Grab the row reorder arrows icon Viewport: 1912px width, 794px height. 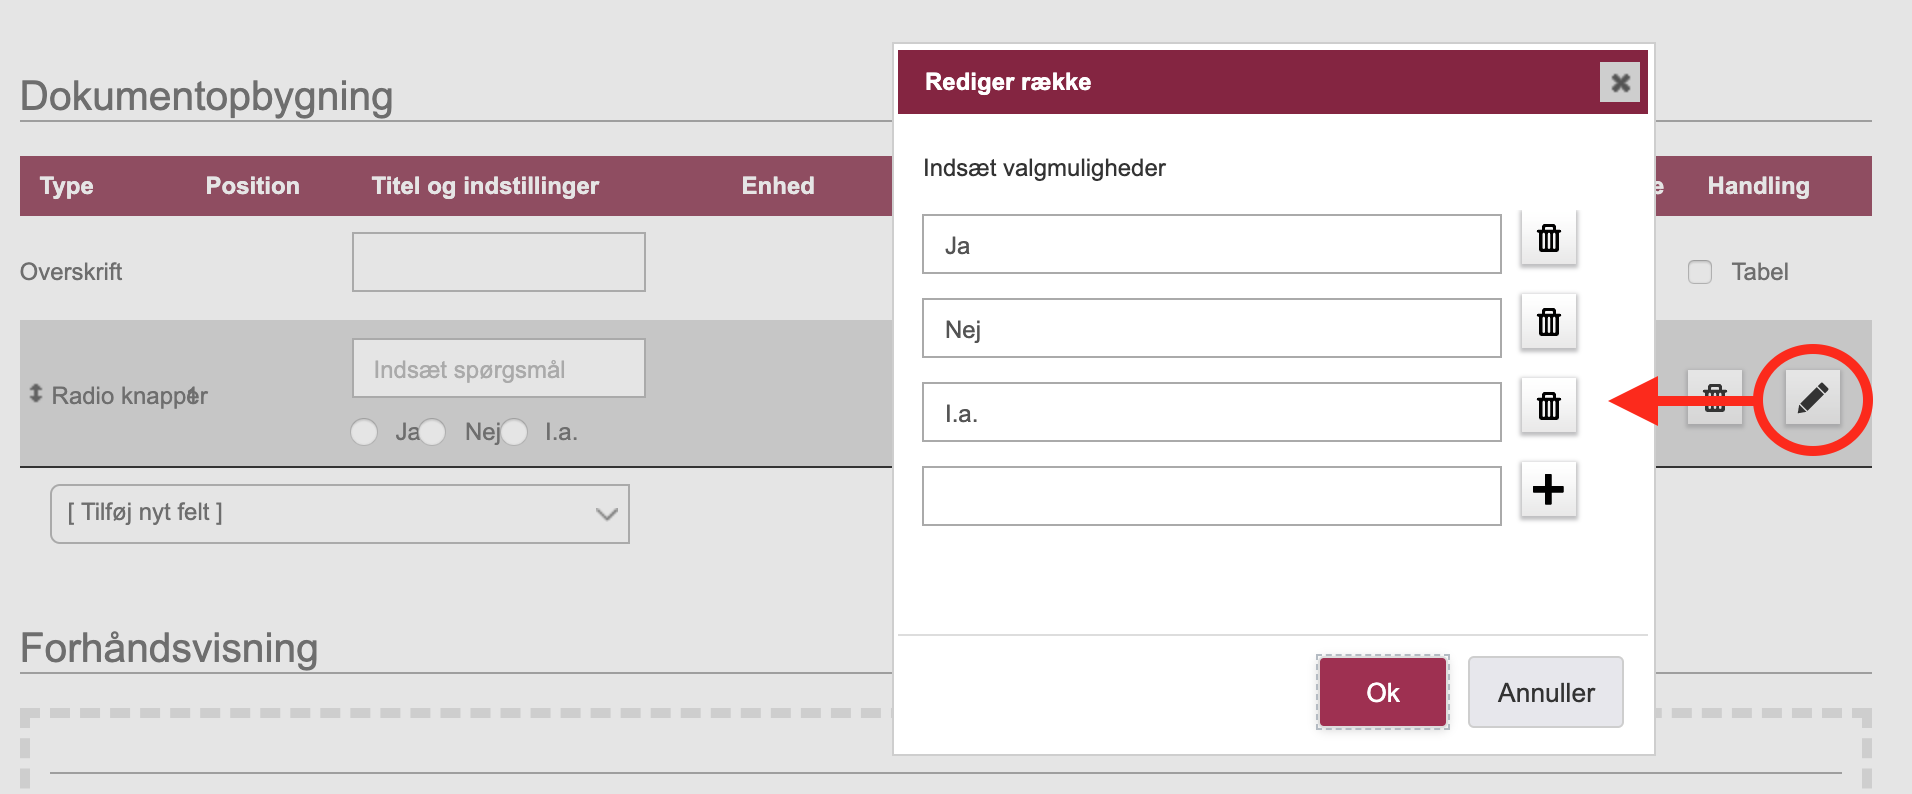point(36,394)
